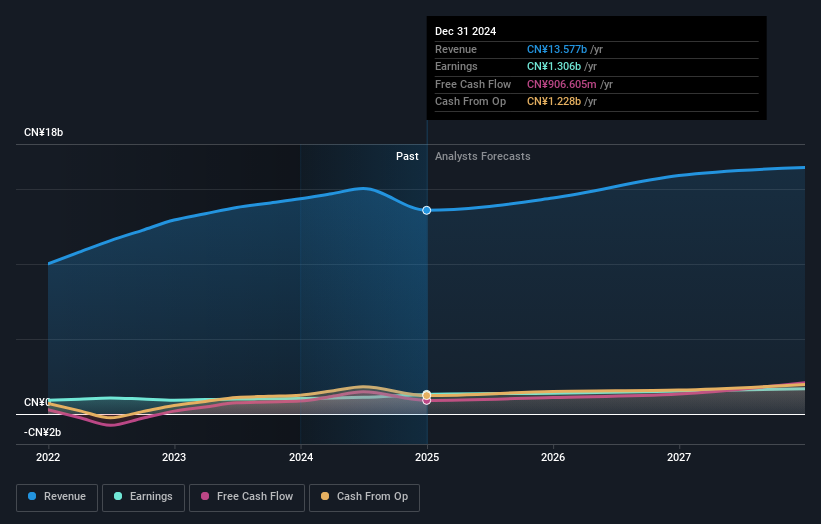The height and width of the screenshot is (524, 821).
Task: Toggle the Earnings legend series
Action: [x=143, y=497]
